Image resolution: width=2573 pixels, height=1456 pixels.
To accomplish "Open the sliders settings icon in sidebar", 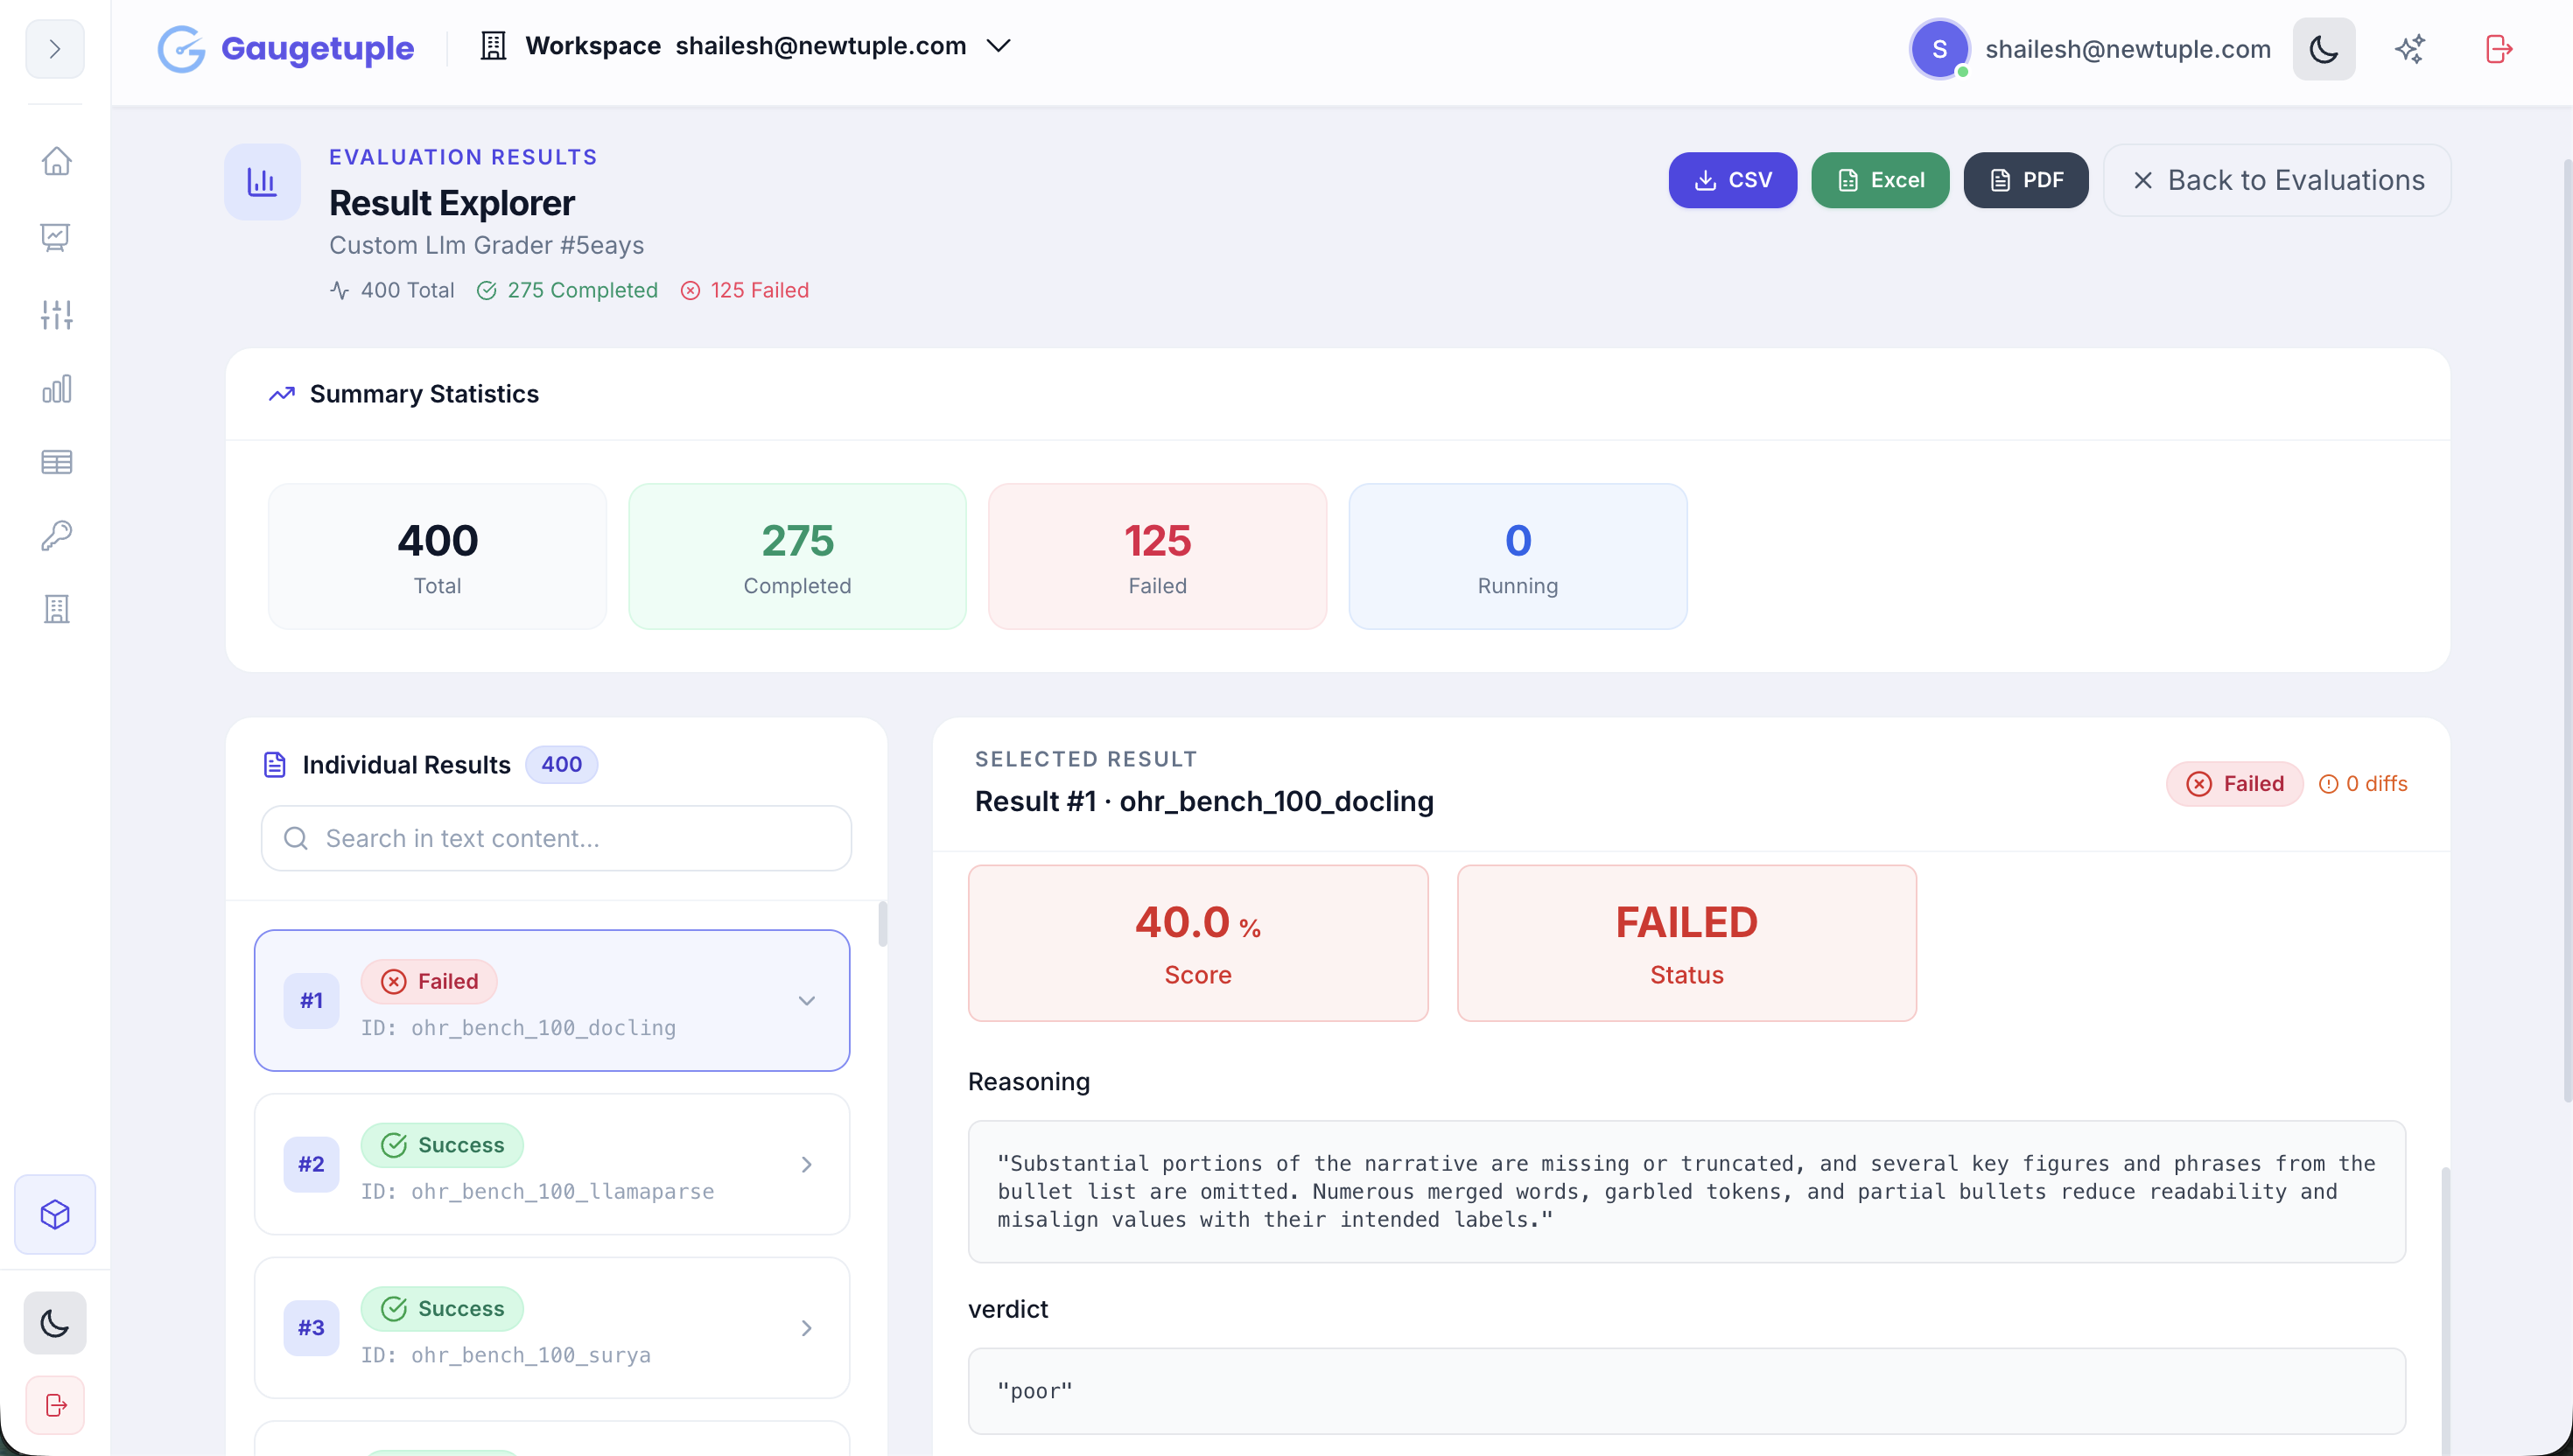I will [56, 314].
